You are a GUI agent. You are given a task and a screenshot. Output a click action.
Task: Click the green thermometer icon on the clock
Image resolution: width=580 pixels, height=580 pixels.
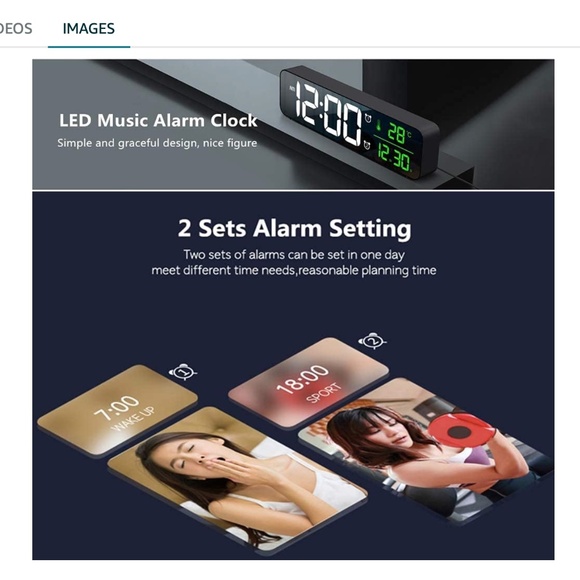[x=378, y=126]
